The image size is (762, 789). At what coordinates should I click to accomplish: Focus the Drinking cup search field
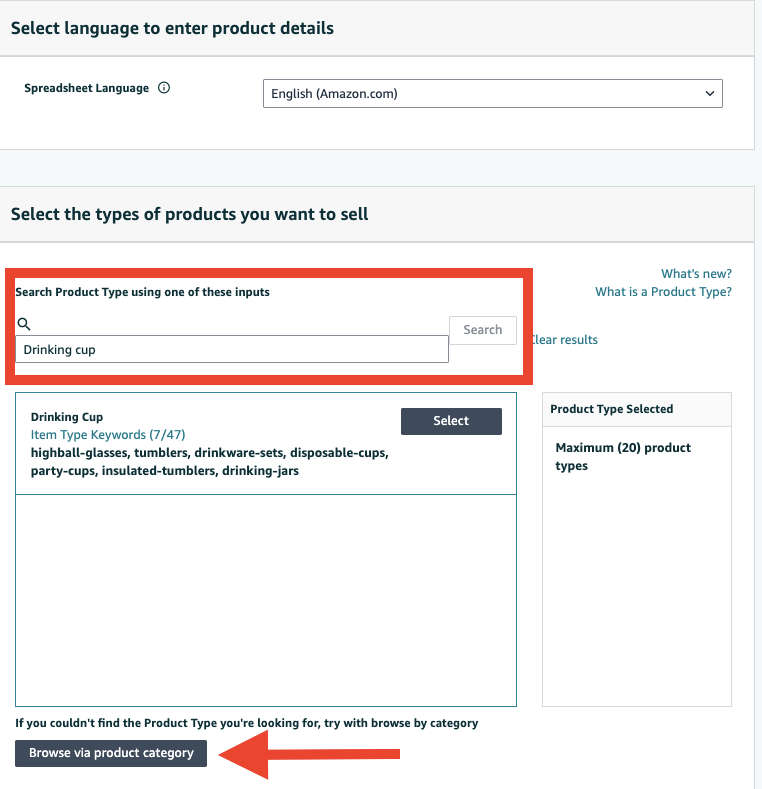(x=232, y=350)
